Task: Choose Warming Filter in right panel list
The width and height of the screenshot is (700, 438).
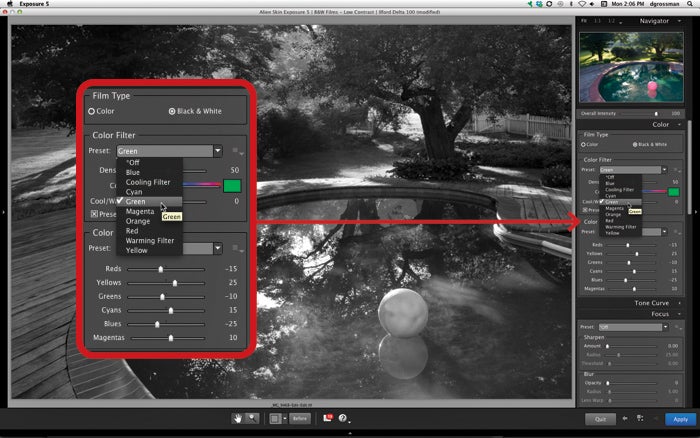Action: click(x=621, y=227)
